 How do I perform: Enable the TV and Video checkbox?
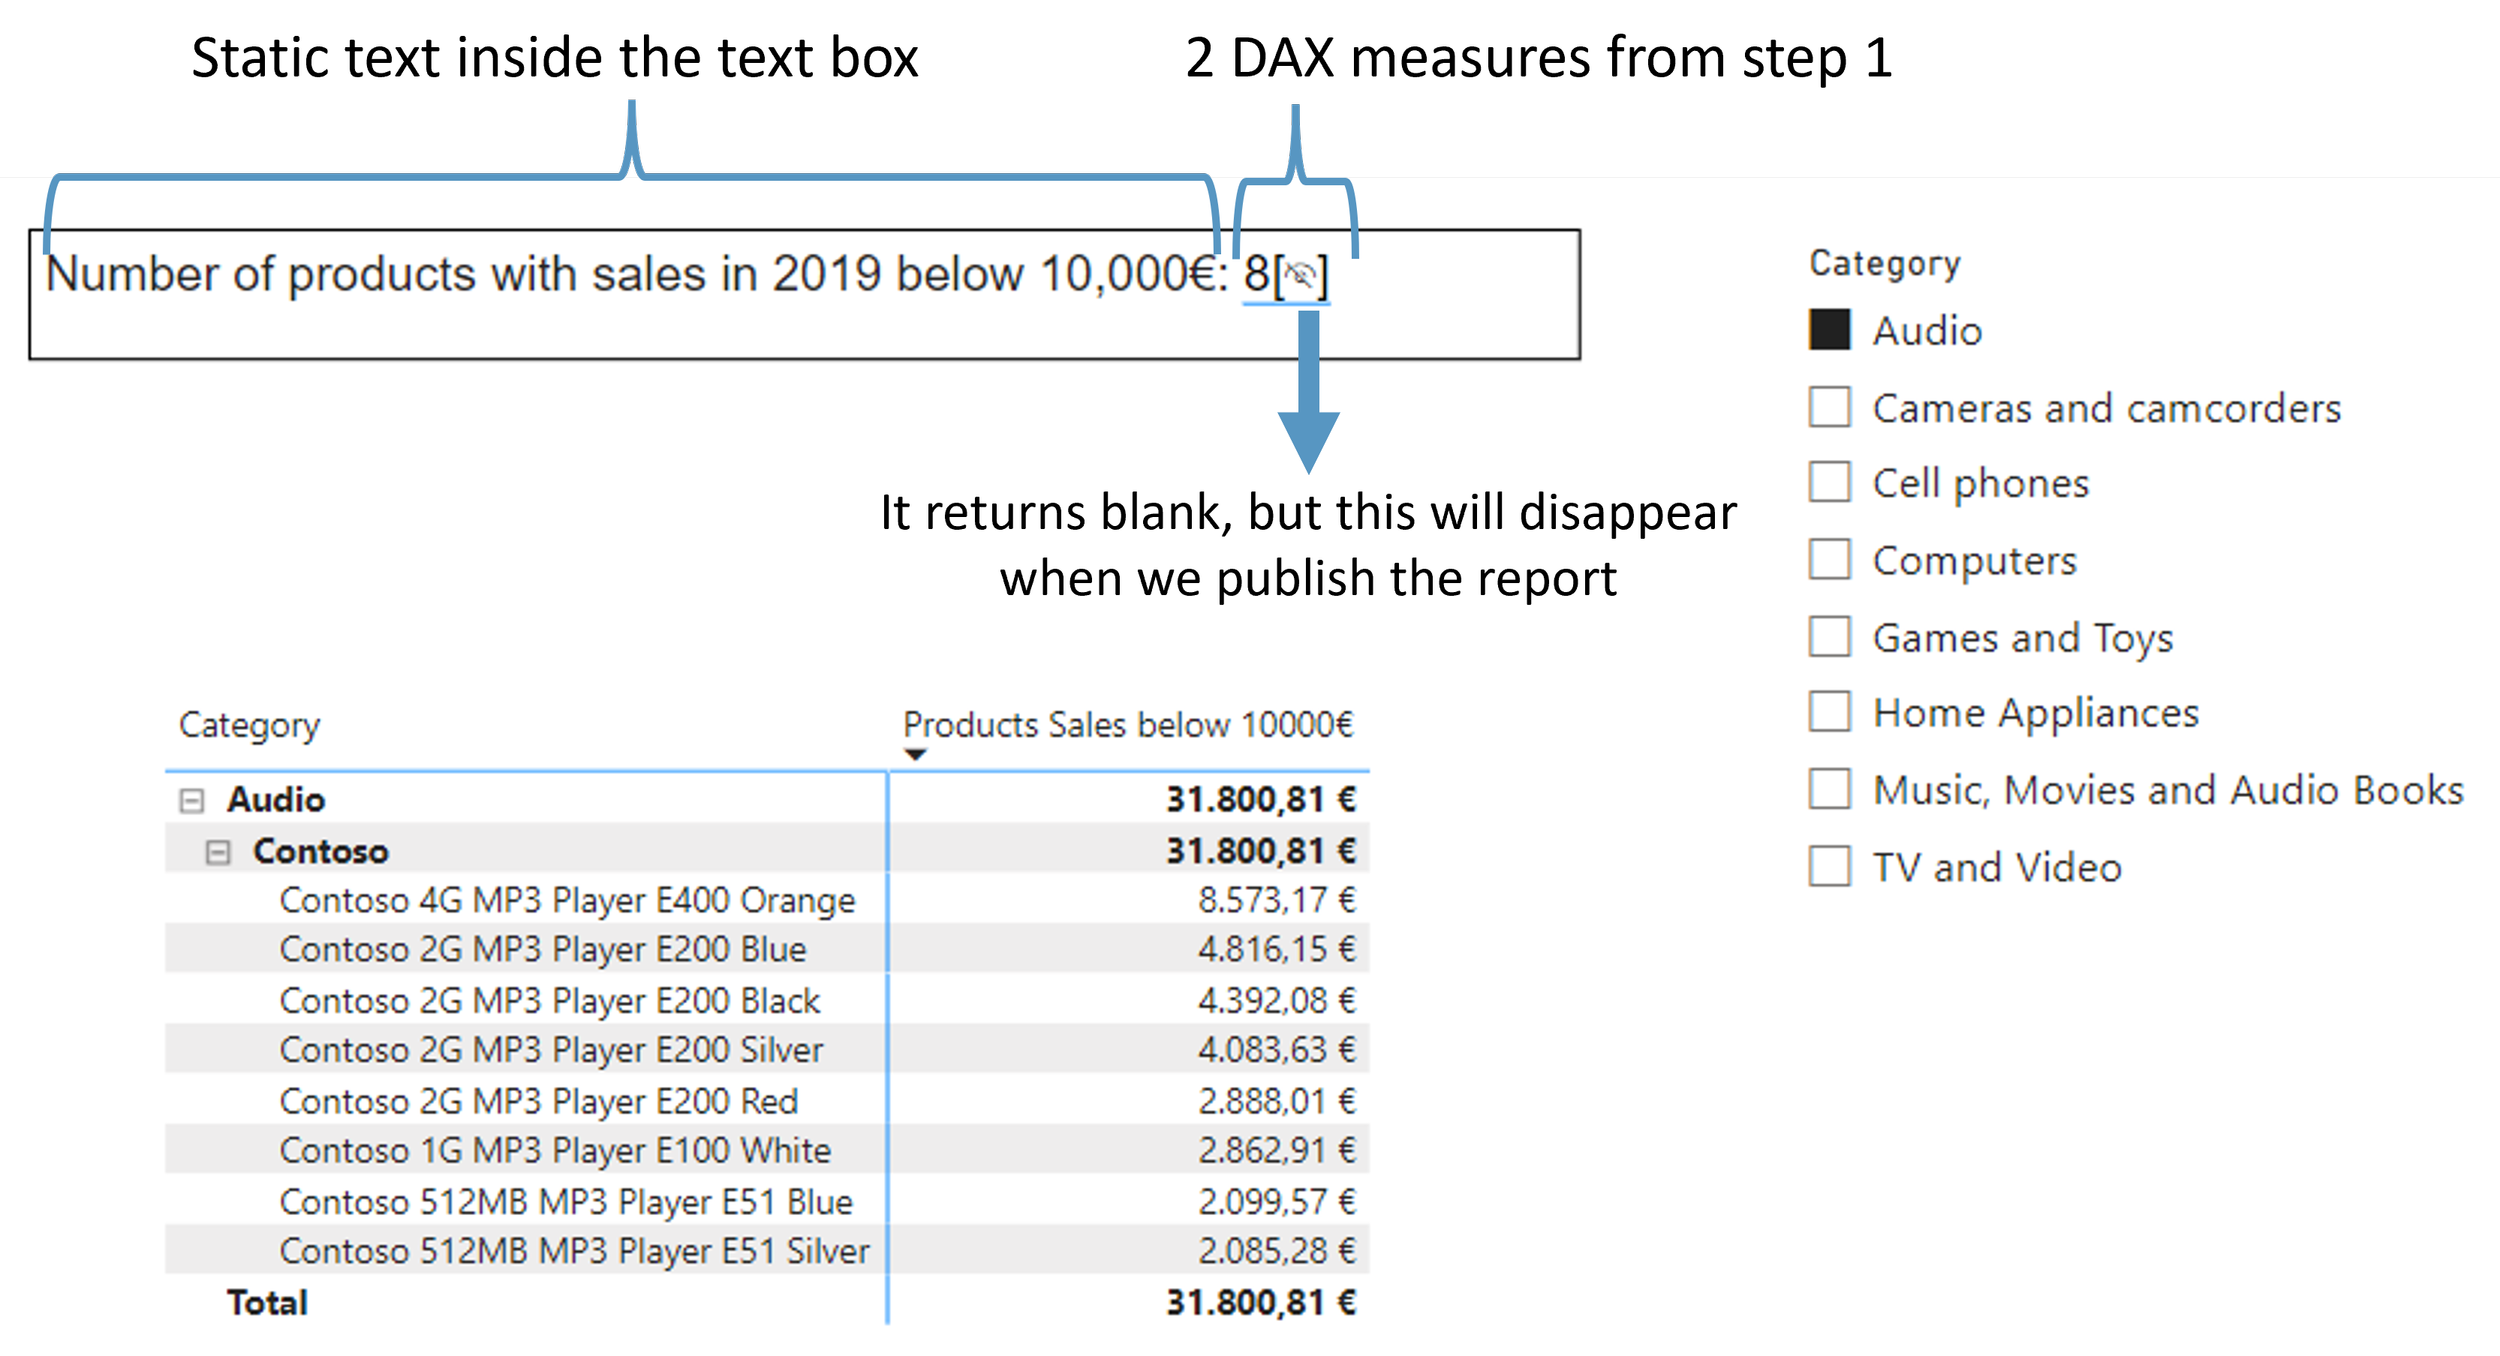pos(1829,866)
